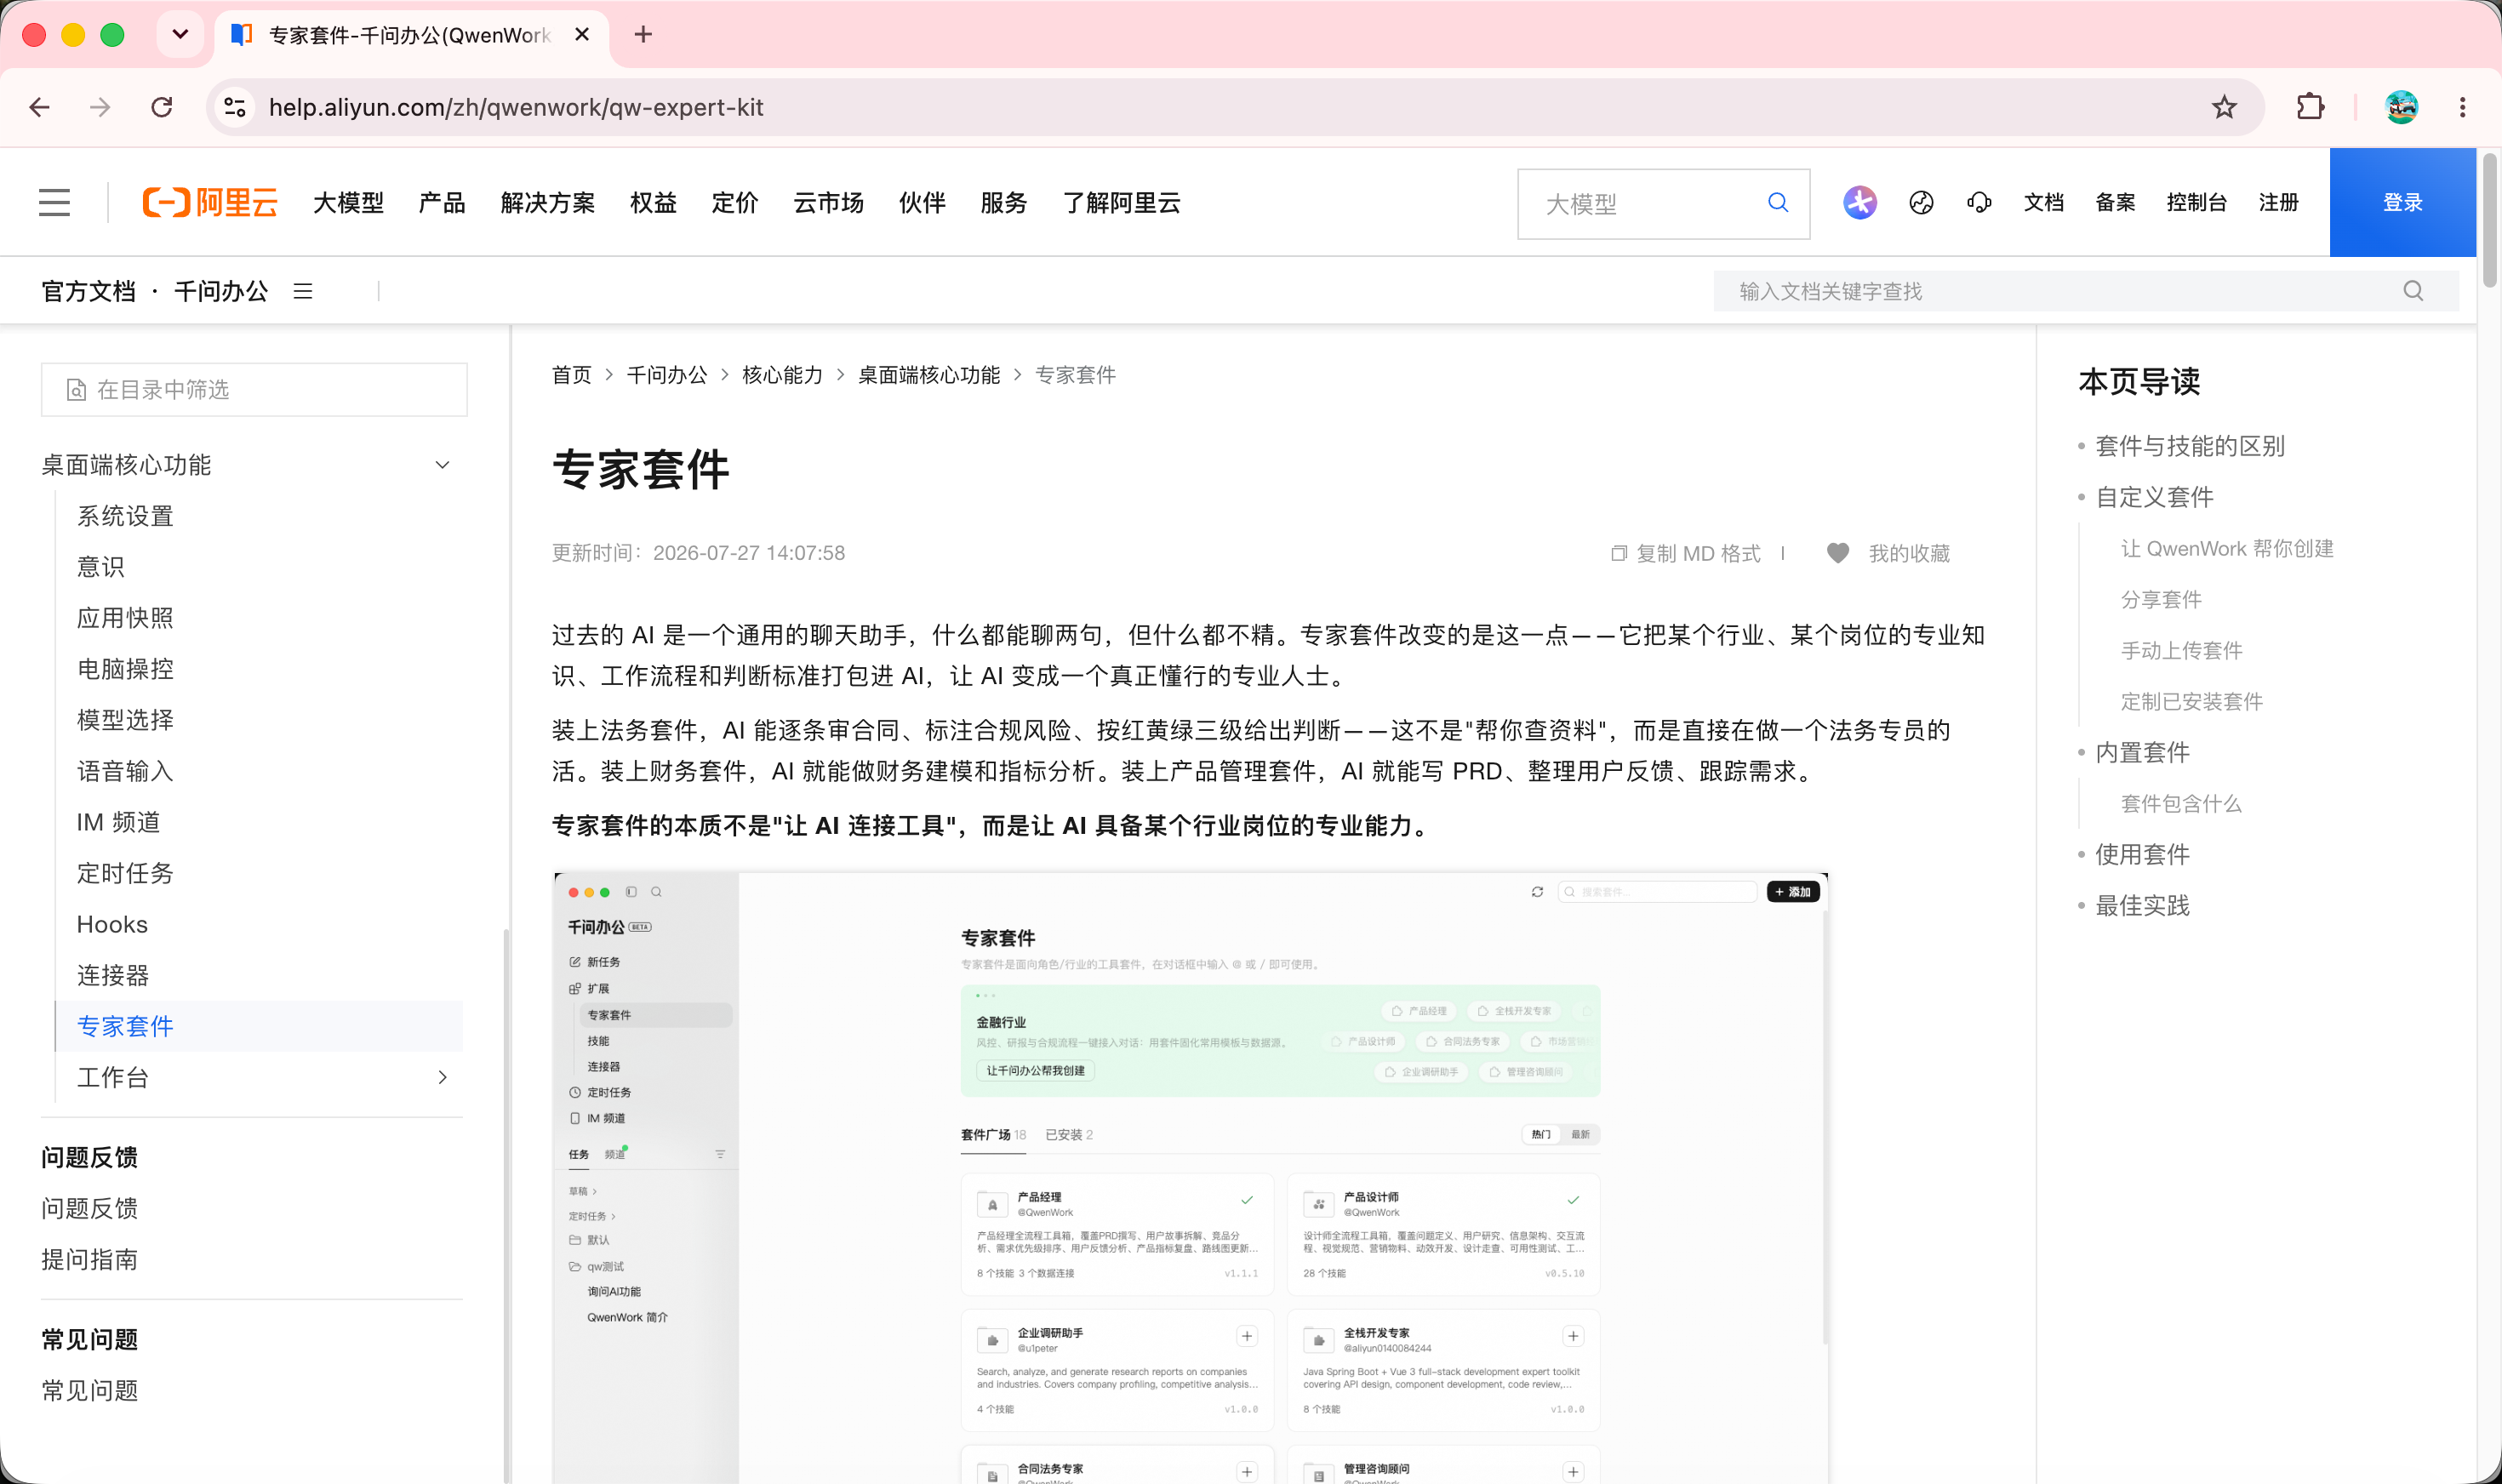The image size is (2502, 1484).
Task: Expand the 工作台 sidebar item arrow
Action: (442, 1077)
